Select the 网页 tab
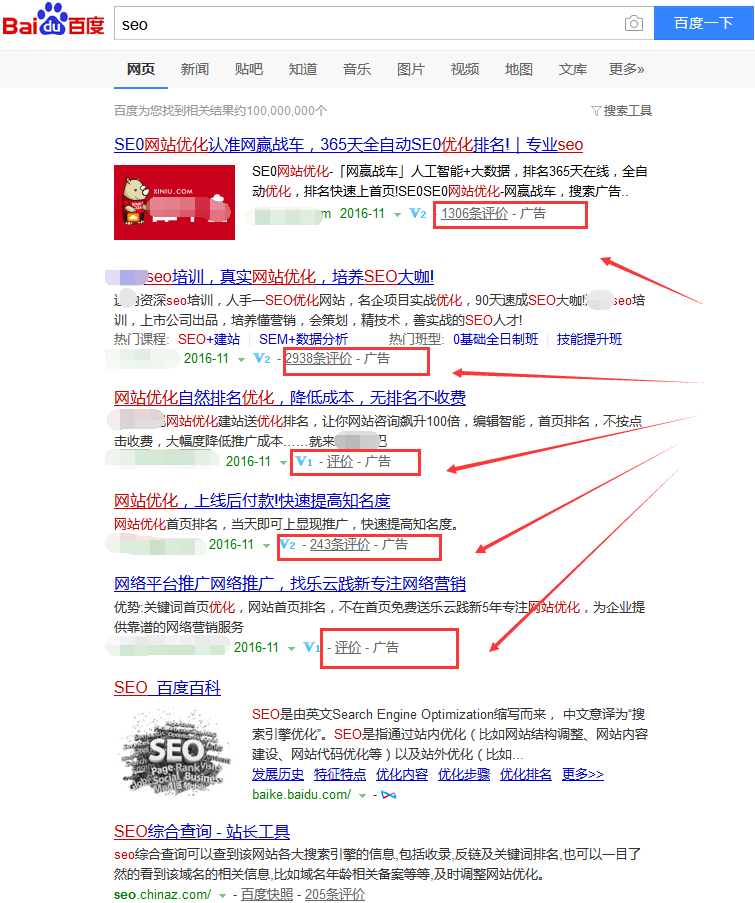The height and width of the screenshot is (903, 755). pyautogui.click(x=141, y=70)
